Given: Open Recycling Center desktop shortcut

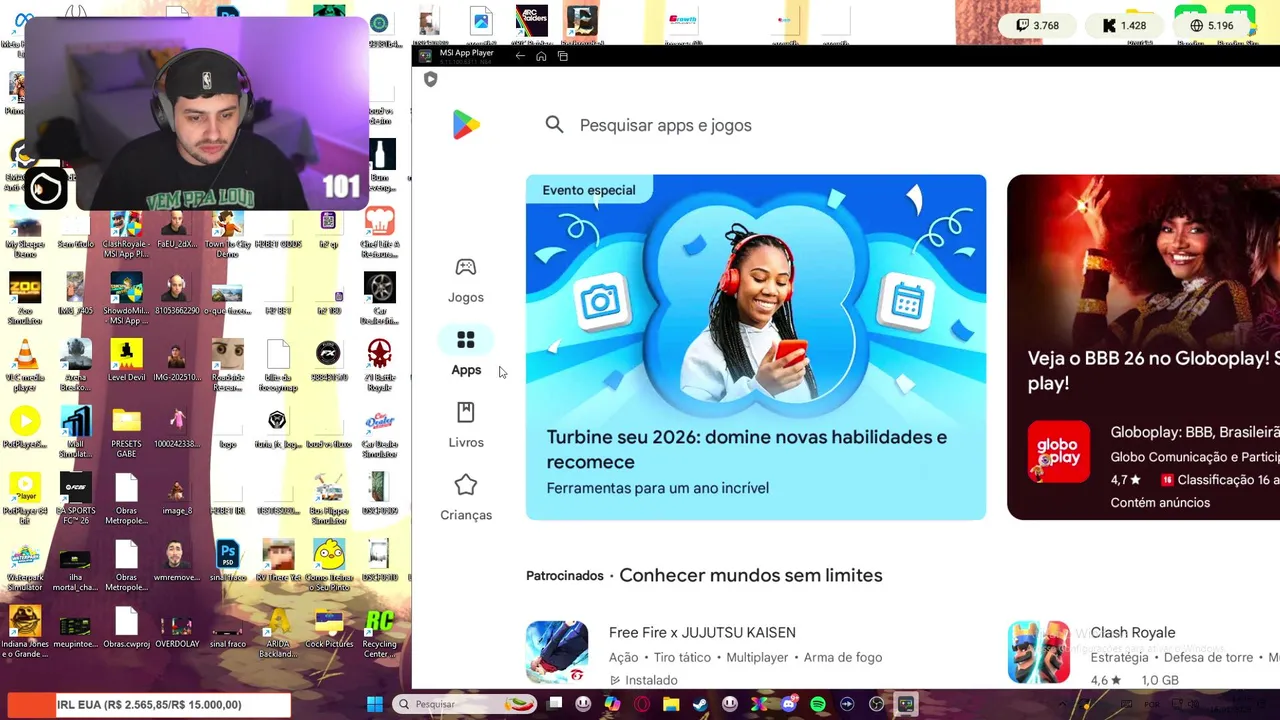Looking at the screenshot, I should [379, 631].
